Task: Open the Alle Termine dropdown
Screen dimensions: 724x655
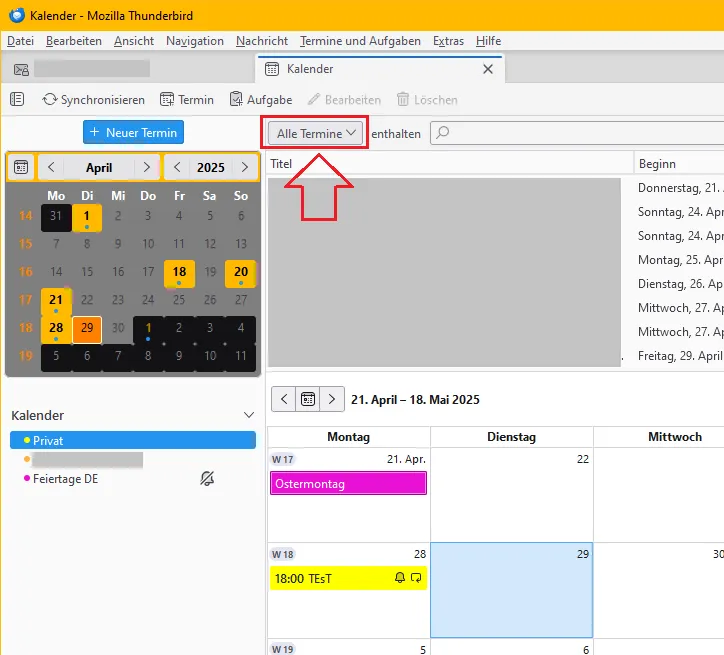Action: click(x=316, y=133)
